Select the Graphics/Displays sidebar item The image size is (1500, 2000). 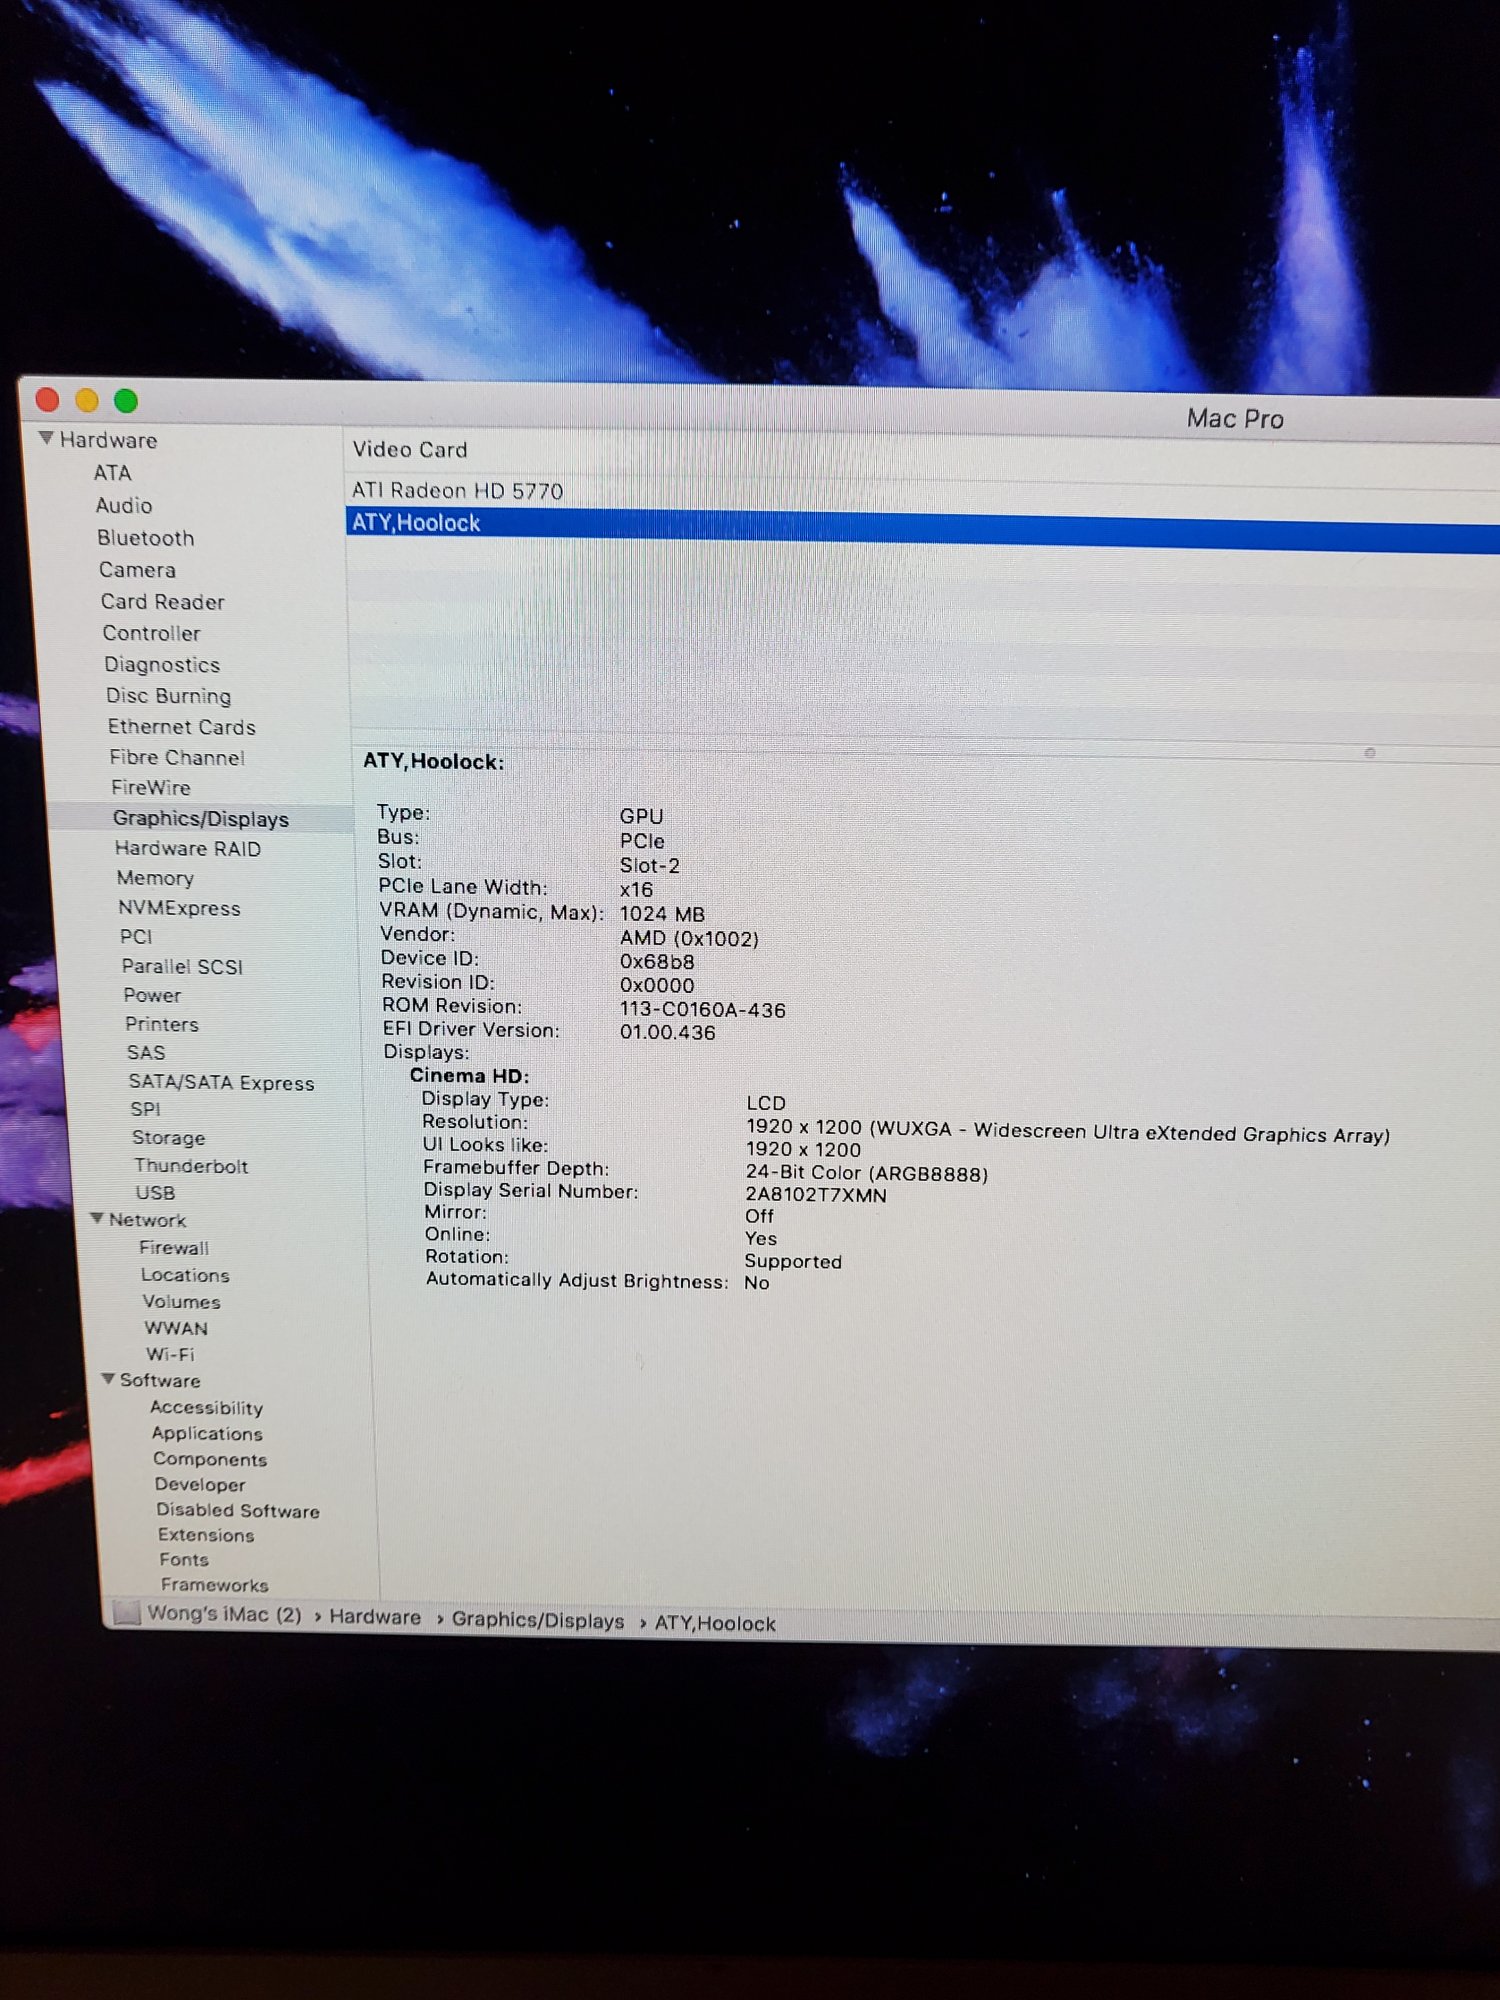[x=200, y=819]
